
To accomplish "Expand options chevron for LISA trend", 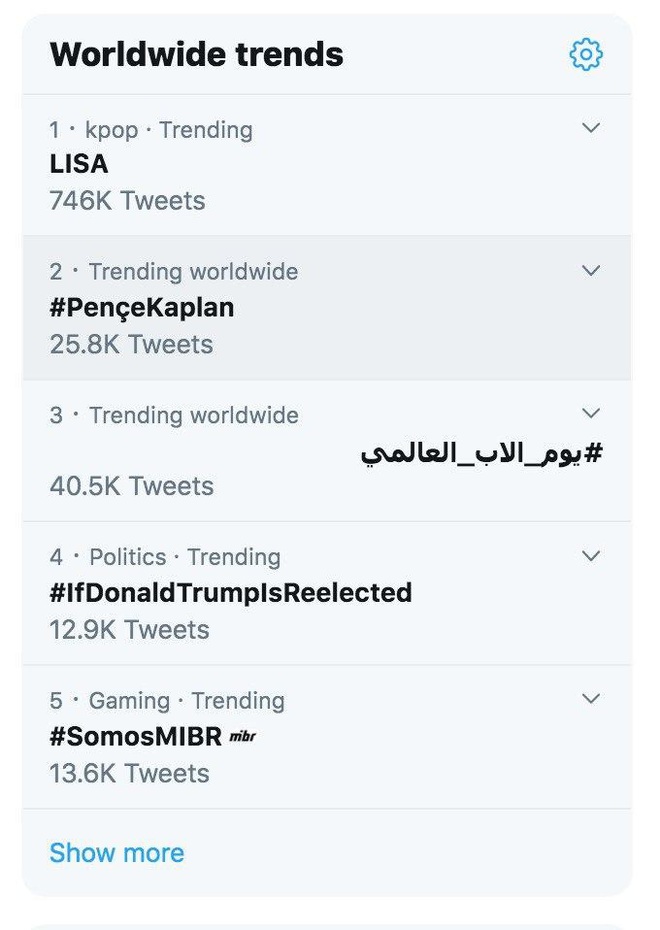I will (591, 128).
